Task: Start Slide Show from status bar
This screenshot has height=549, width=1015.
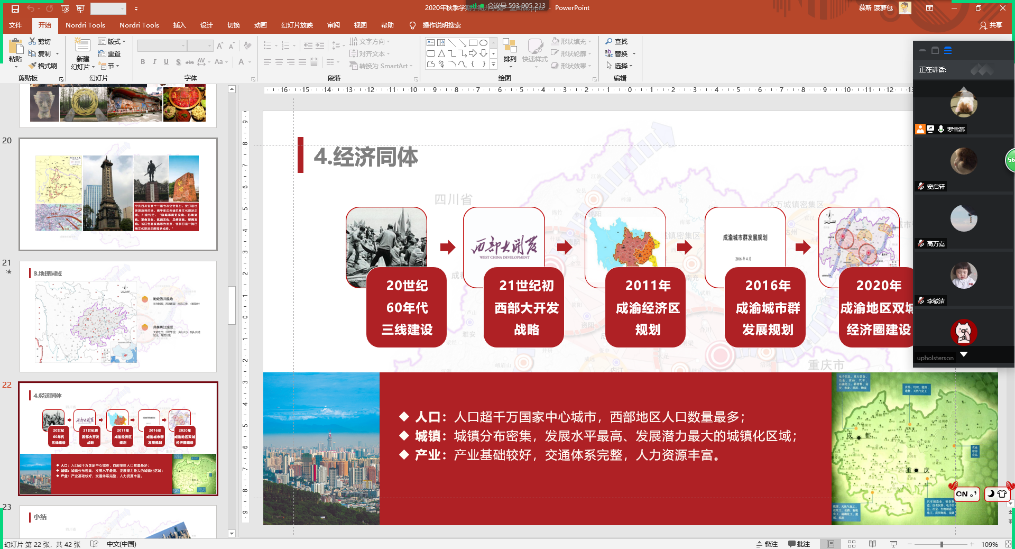Action: (893, 544)
